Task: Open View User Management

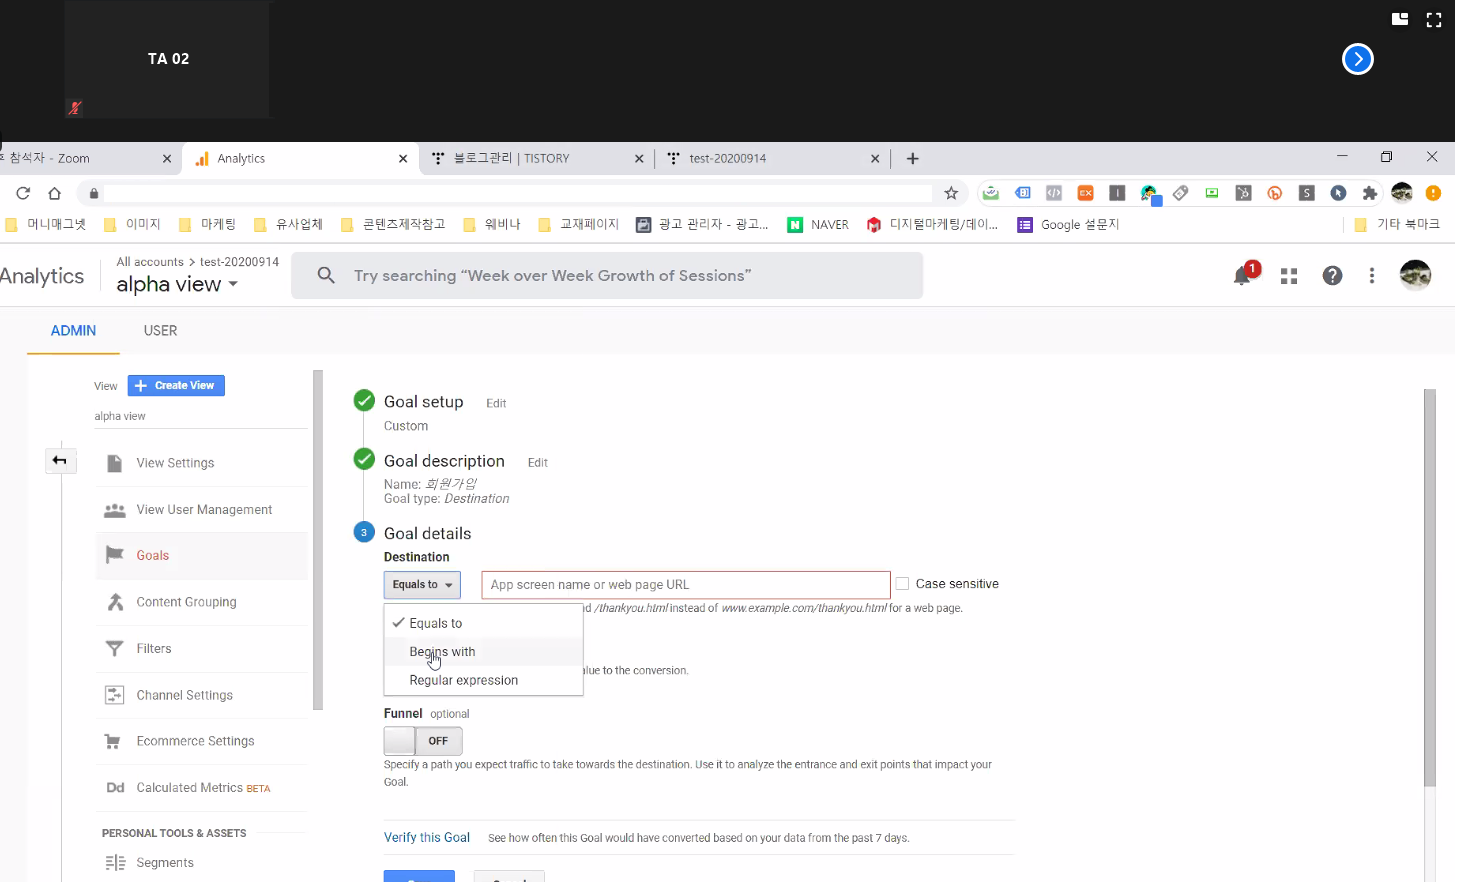Action: click(203, 510)
